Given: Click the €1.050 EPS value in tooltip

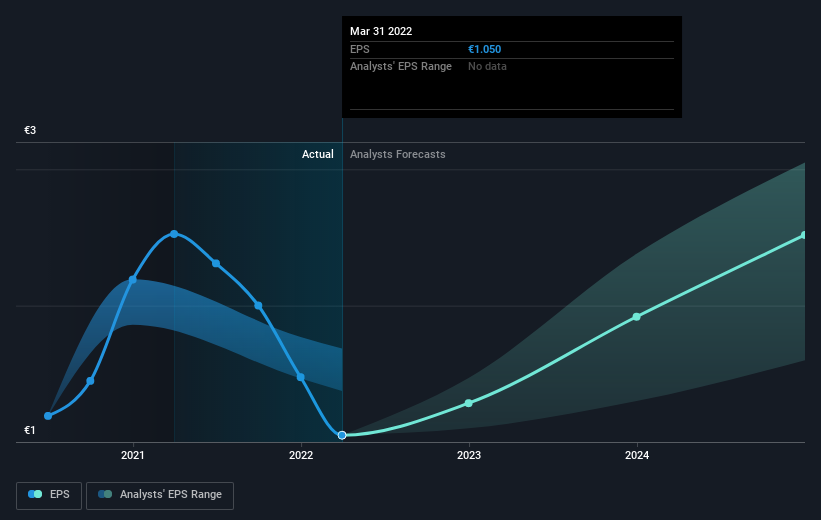Looking at the screenshot, I should click(x=487, y=49).
